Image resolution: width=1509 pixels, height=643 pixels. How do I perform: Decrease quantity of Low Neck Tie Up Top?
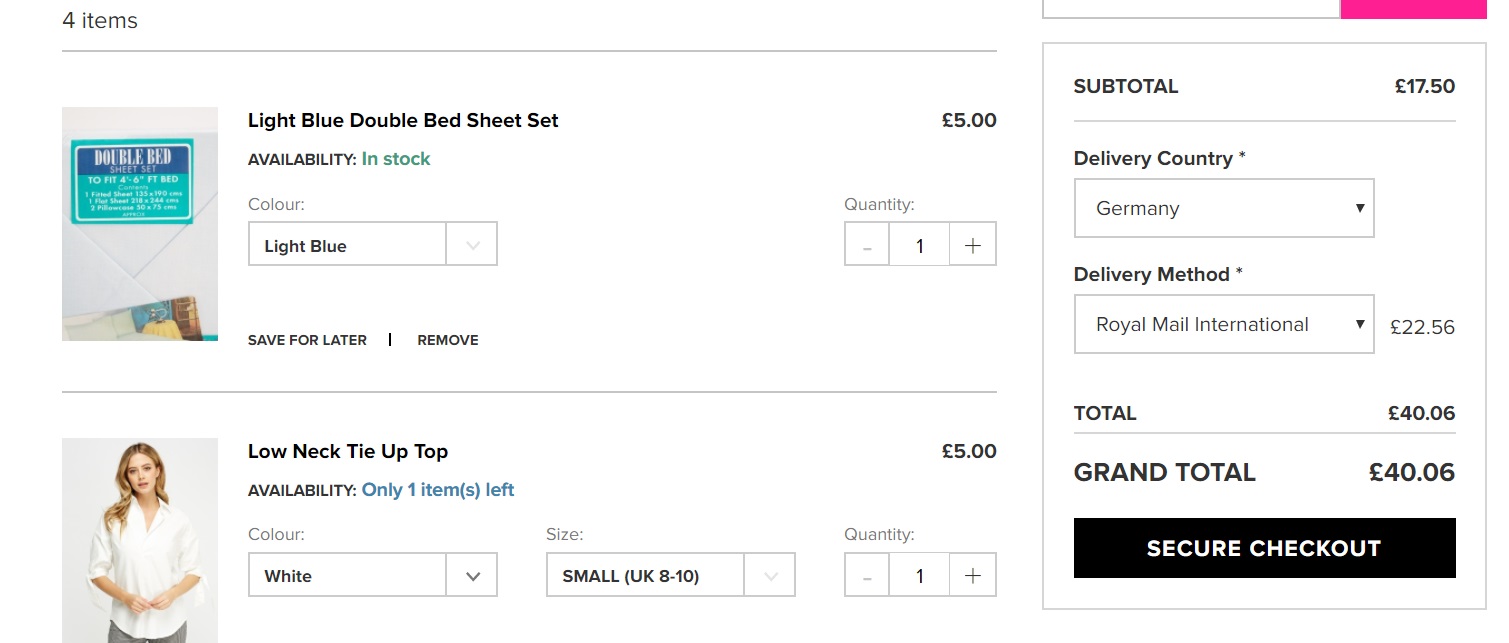[868, 575]
